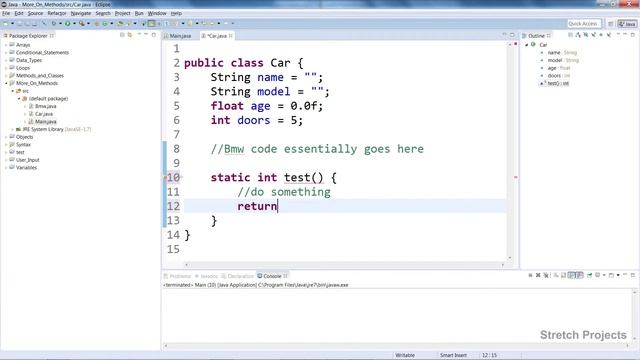Click Car.java tab close icon

coord(231,36)
